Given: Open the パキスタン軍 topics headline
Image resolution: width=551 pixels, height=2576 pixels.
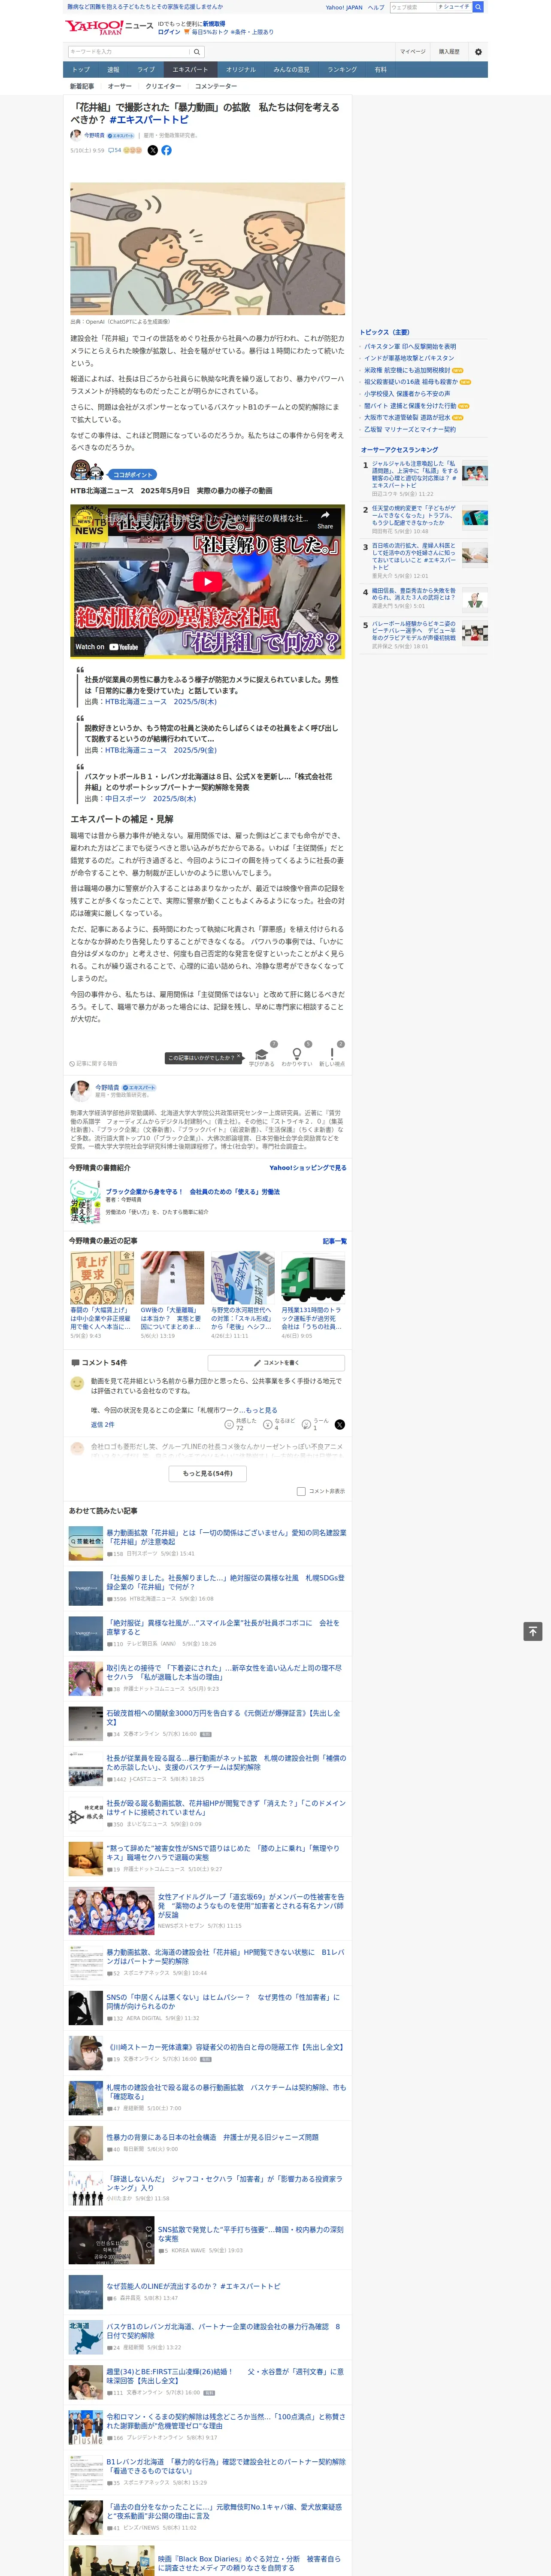Looking at the screenshot, I should (410, 346).
